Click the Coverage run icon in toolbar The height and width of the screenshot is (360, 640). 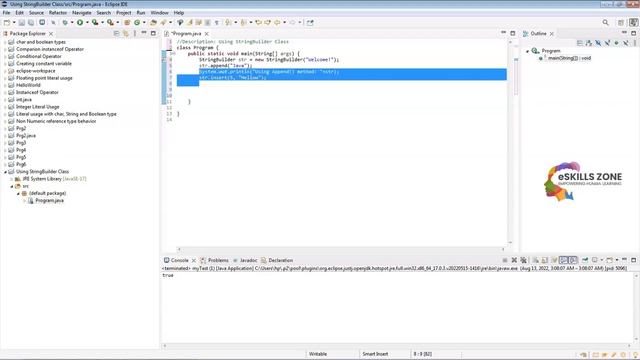point(95,23)
